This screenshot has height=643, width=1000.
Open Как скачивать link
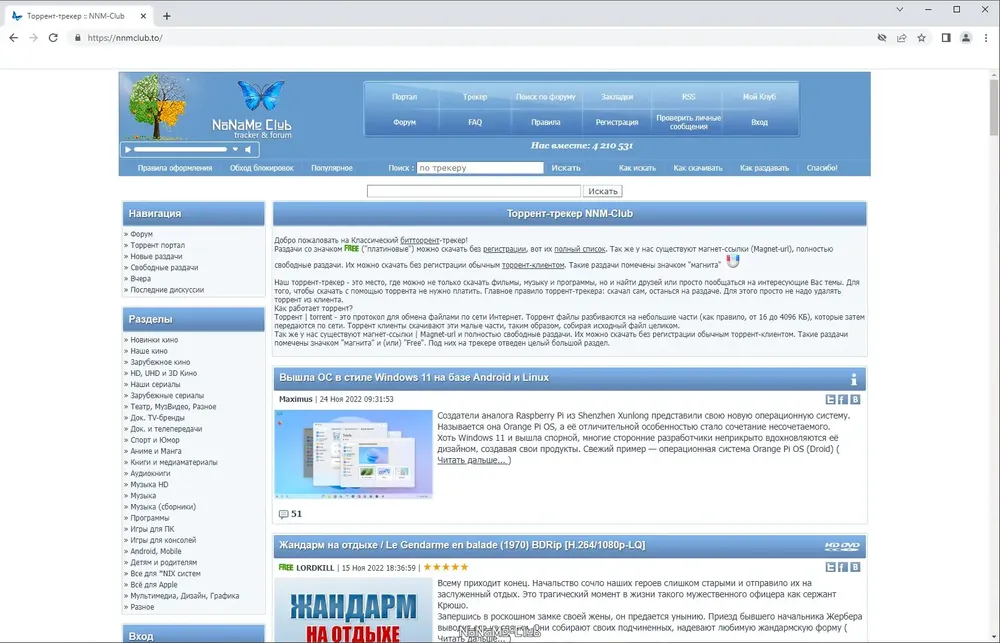click(x=698, y=168)
